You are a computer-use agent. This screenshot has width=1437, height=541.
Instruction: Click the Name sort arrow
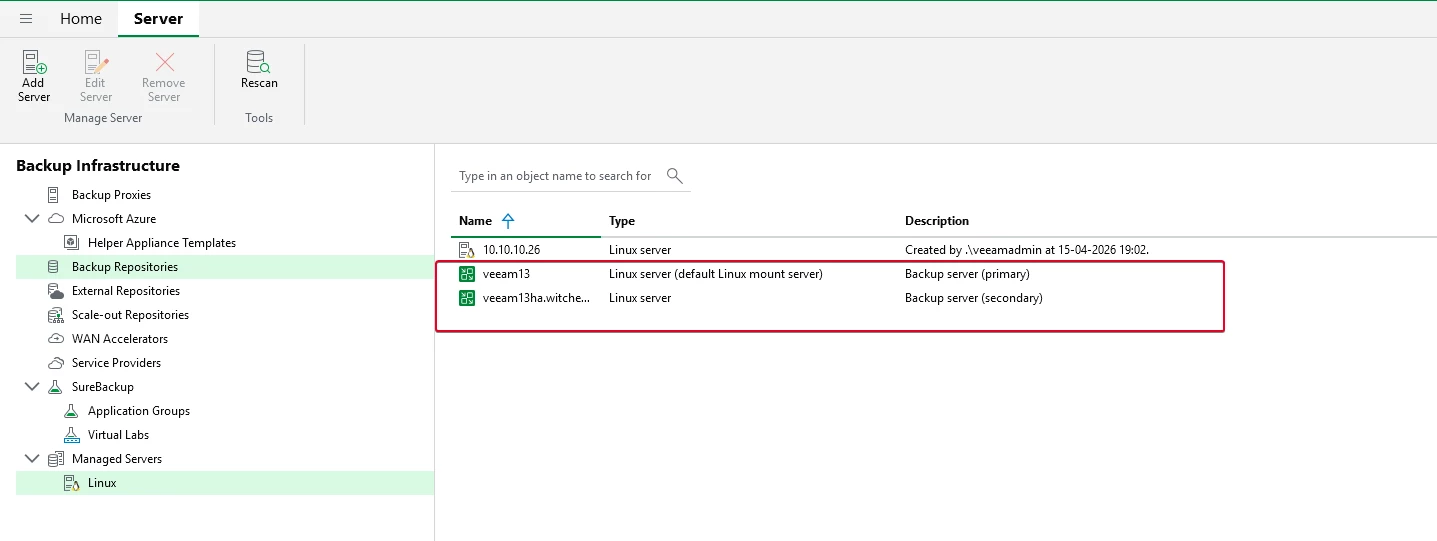pos(508,221)
